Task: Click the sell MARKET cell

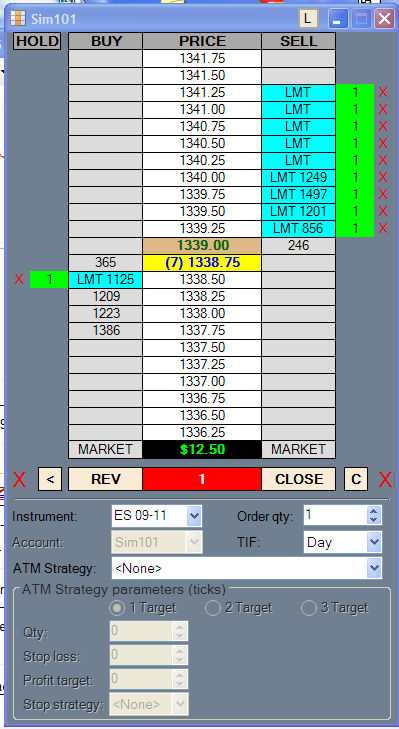Action: [x=299, y=450]
